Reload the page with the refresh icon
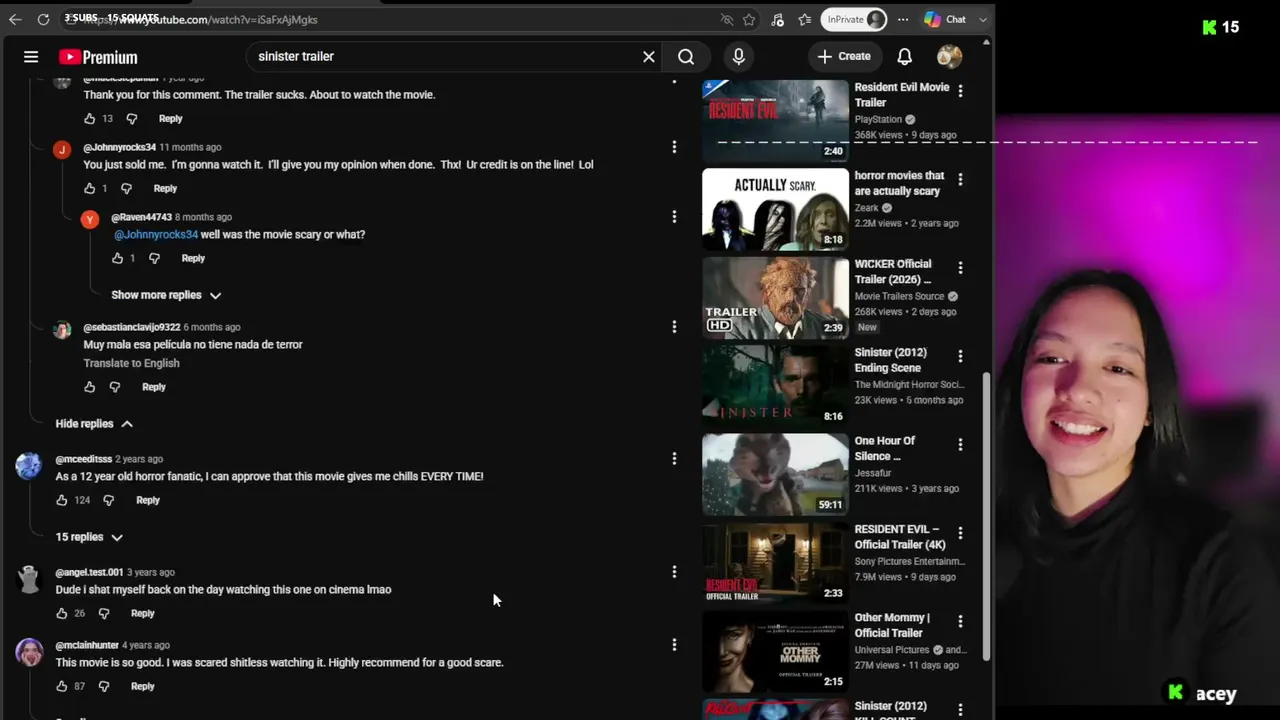The image size is (1280, 720). [x=43, y=19]
